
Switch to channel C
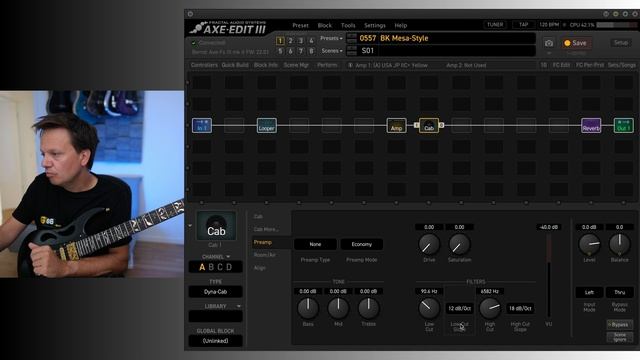pos(220,267)
